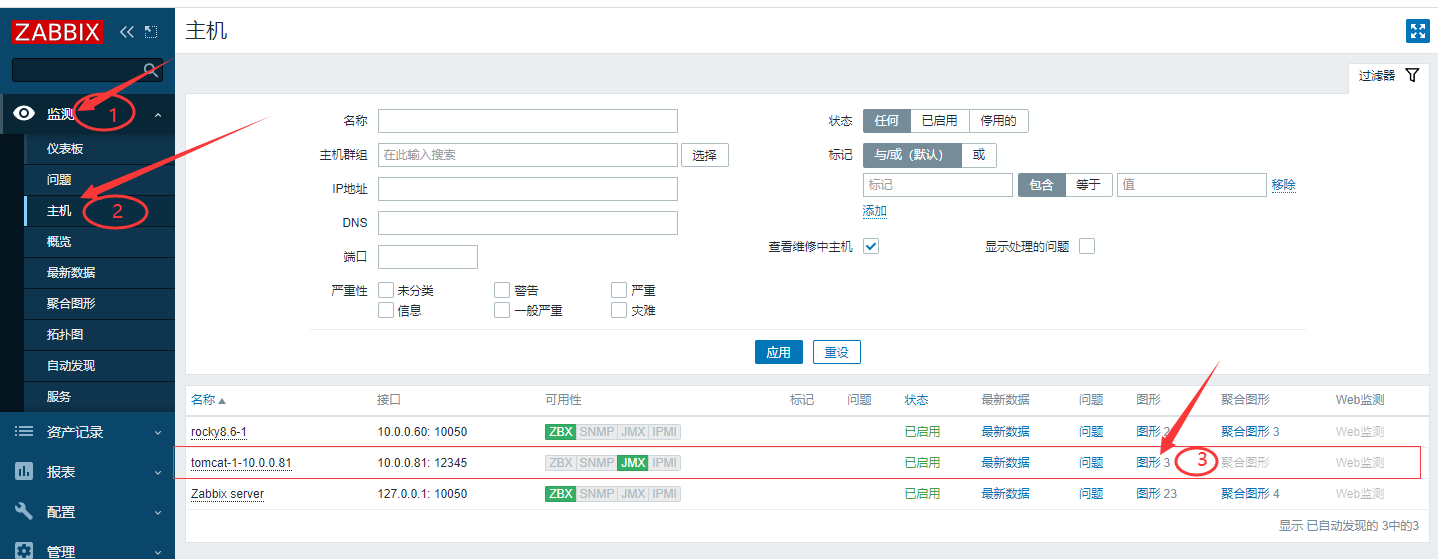Click the 重设 button
Screen dimensions: 1438x559
[836, 352]
